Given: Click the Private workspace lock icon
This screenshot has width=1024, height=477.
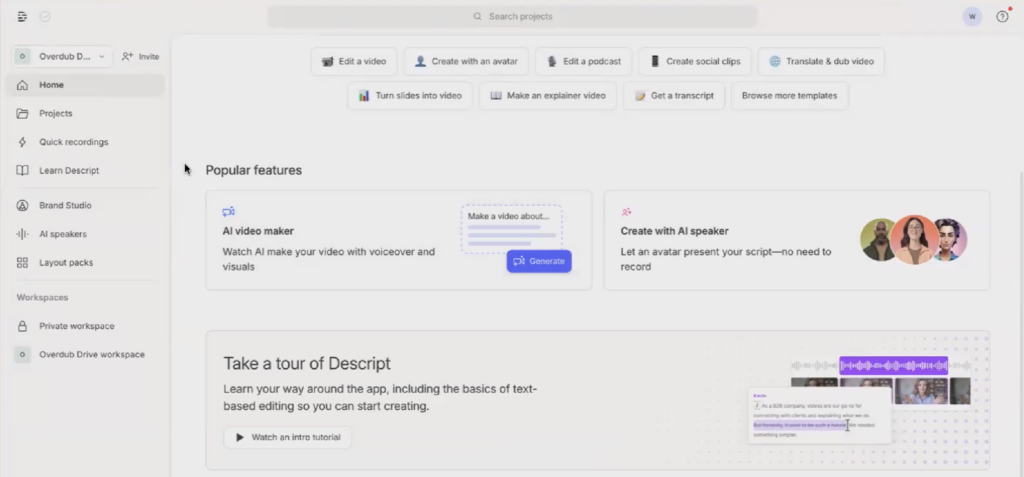Looking at the screenshot, I should point(22,326).
